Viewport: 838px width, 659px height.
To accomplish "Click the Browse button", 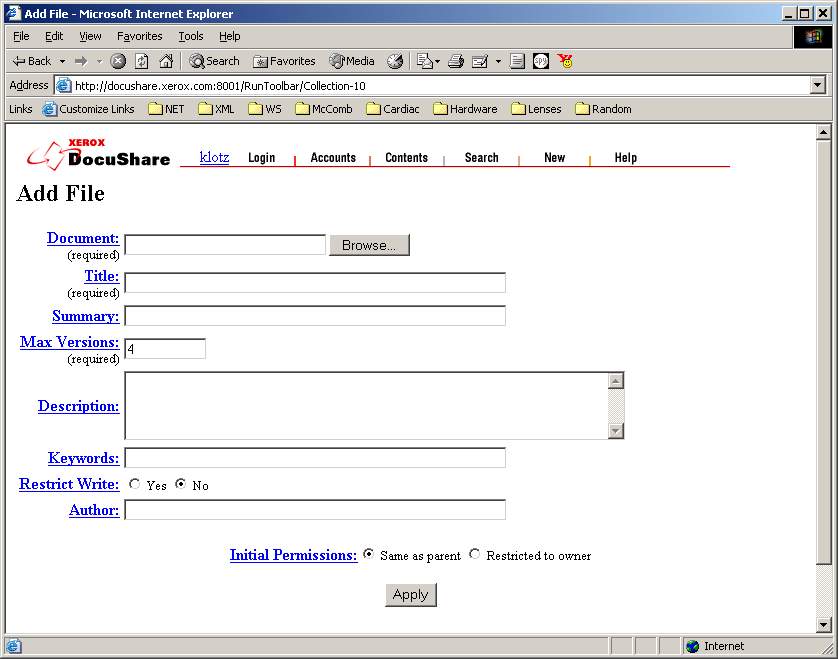I will [369, 245].
